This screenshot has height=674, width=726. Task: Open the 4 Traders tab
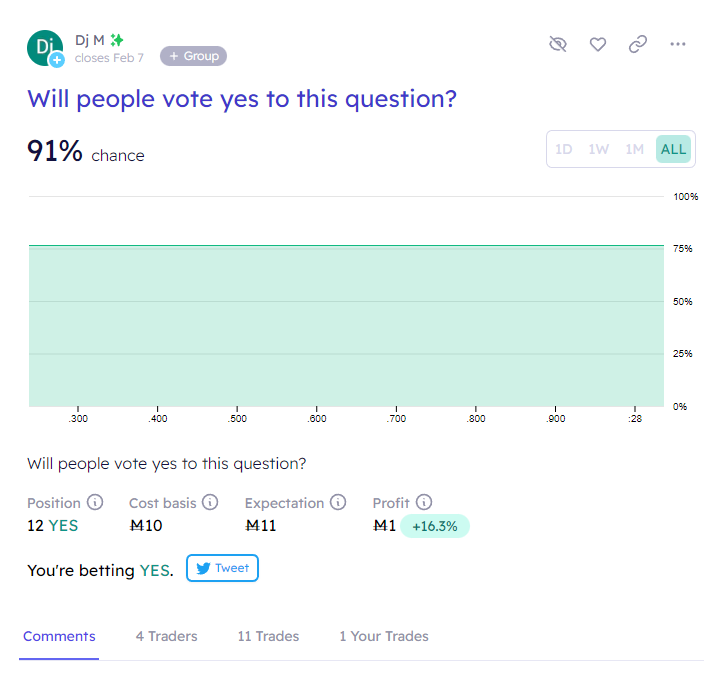click(167, 636)
